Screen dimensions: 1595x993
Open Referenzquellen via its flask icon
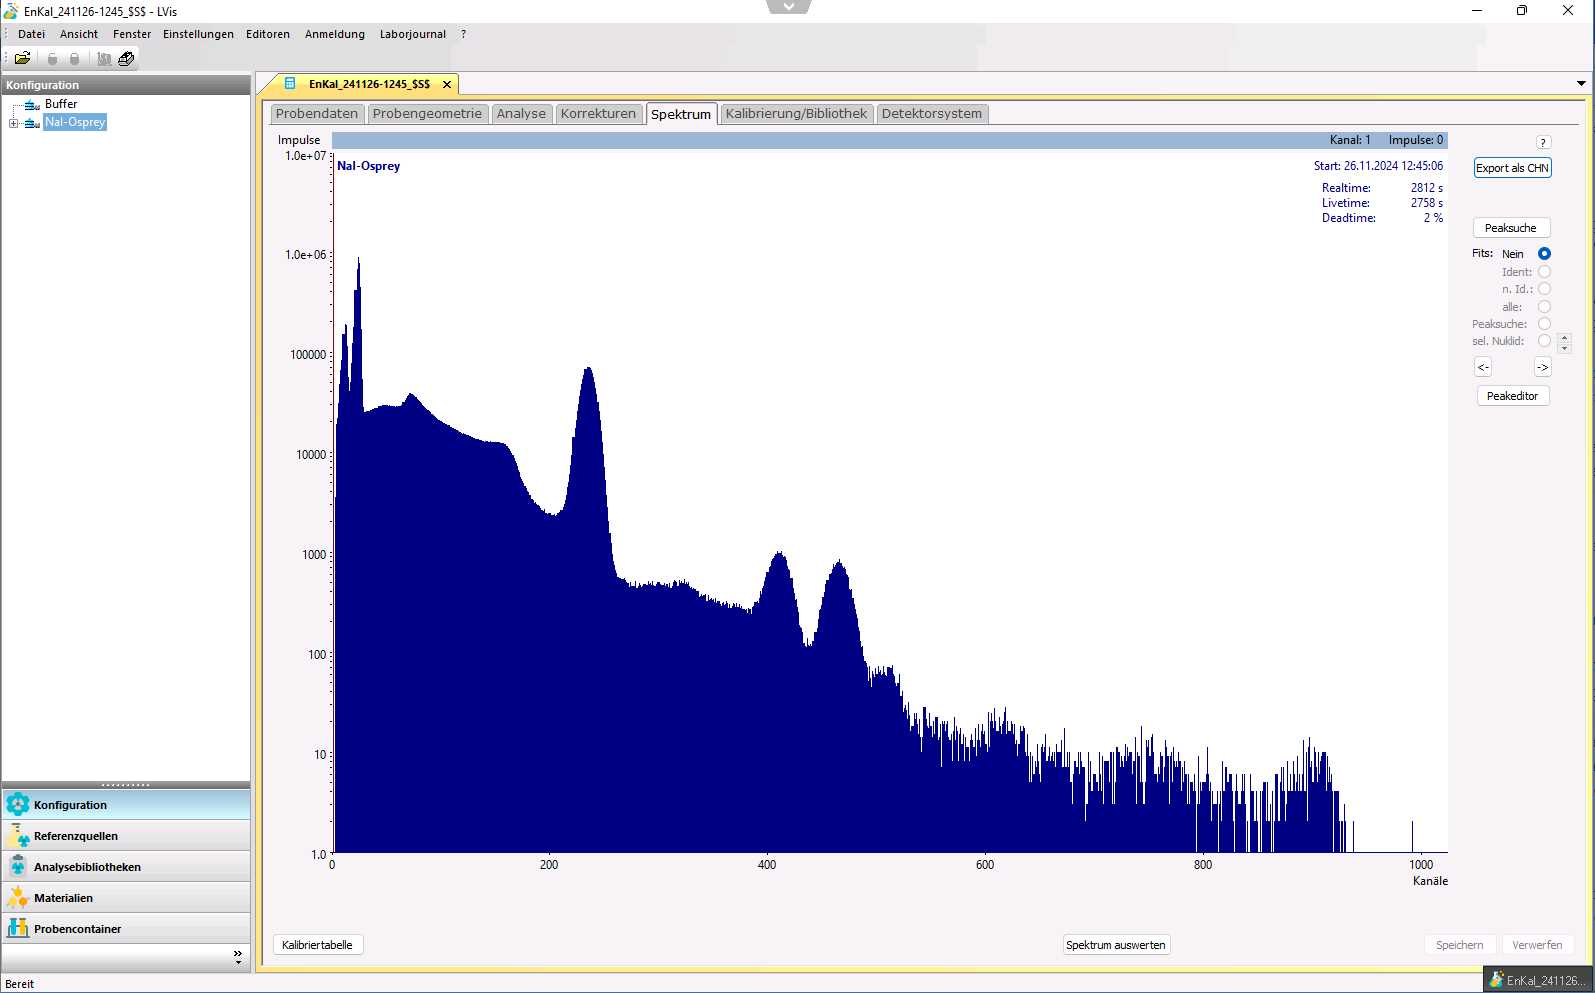pyautogui.click(x=18, y=836)
